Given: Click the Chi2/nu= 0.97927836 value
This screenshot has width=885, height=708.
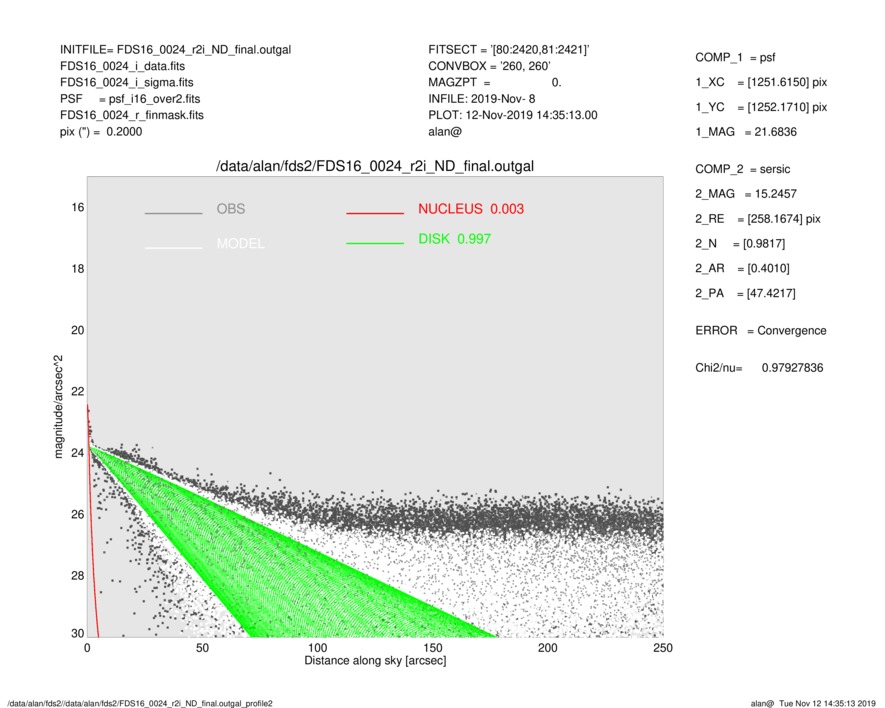Looking at the screenshot, I should 759,368.
